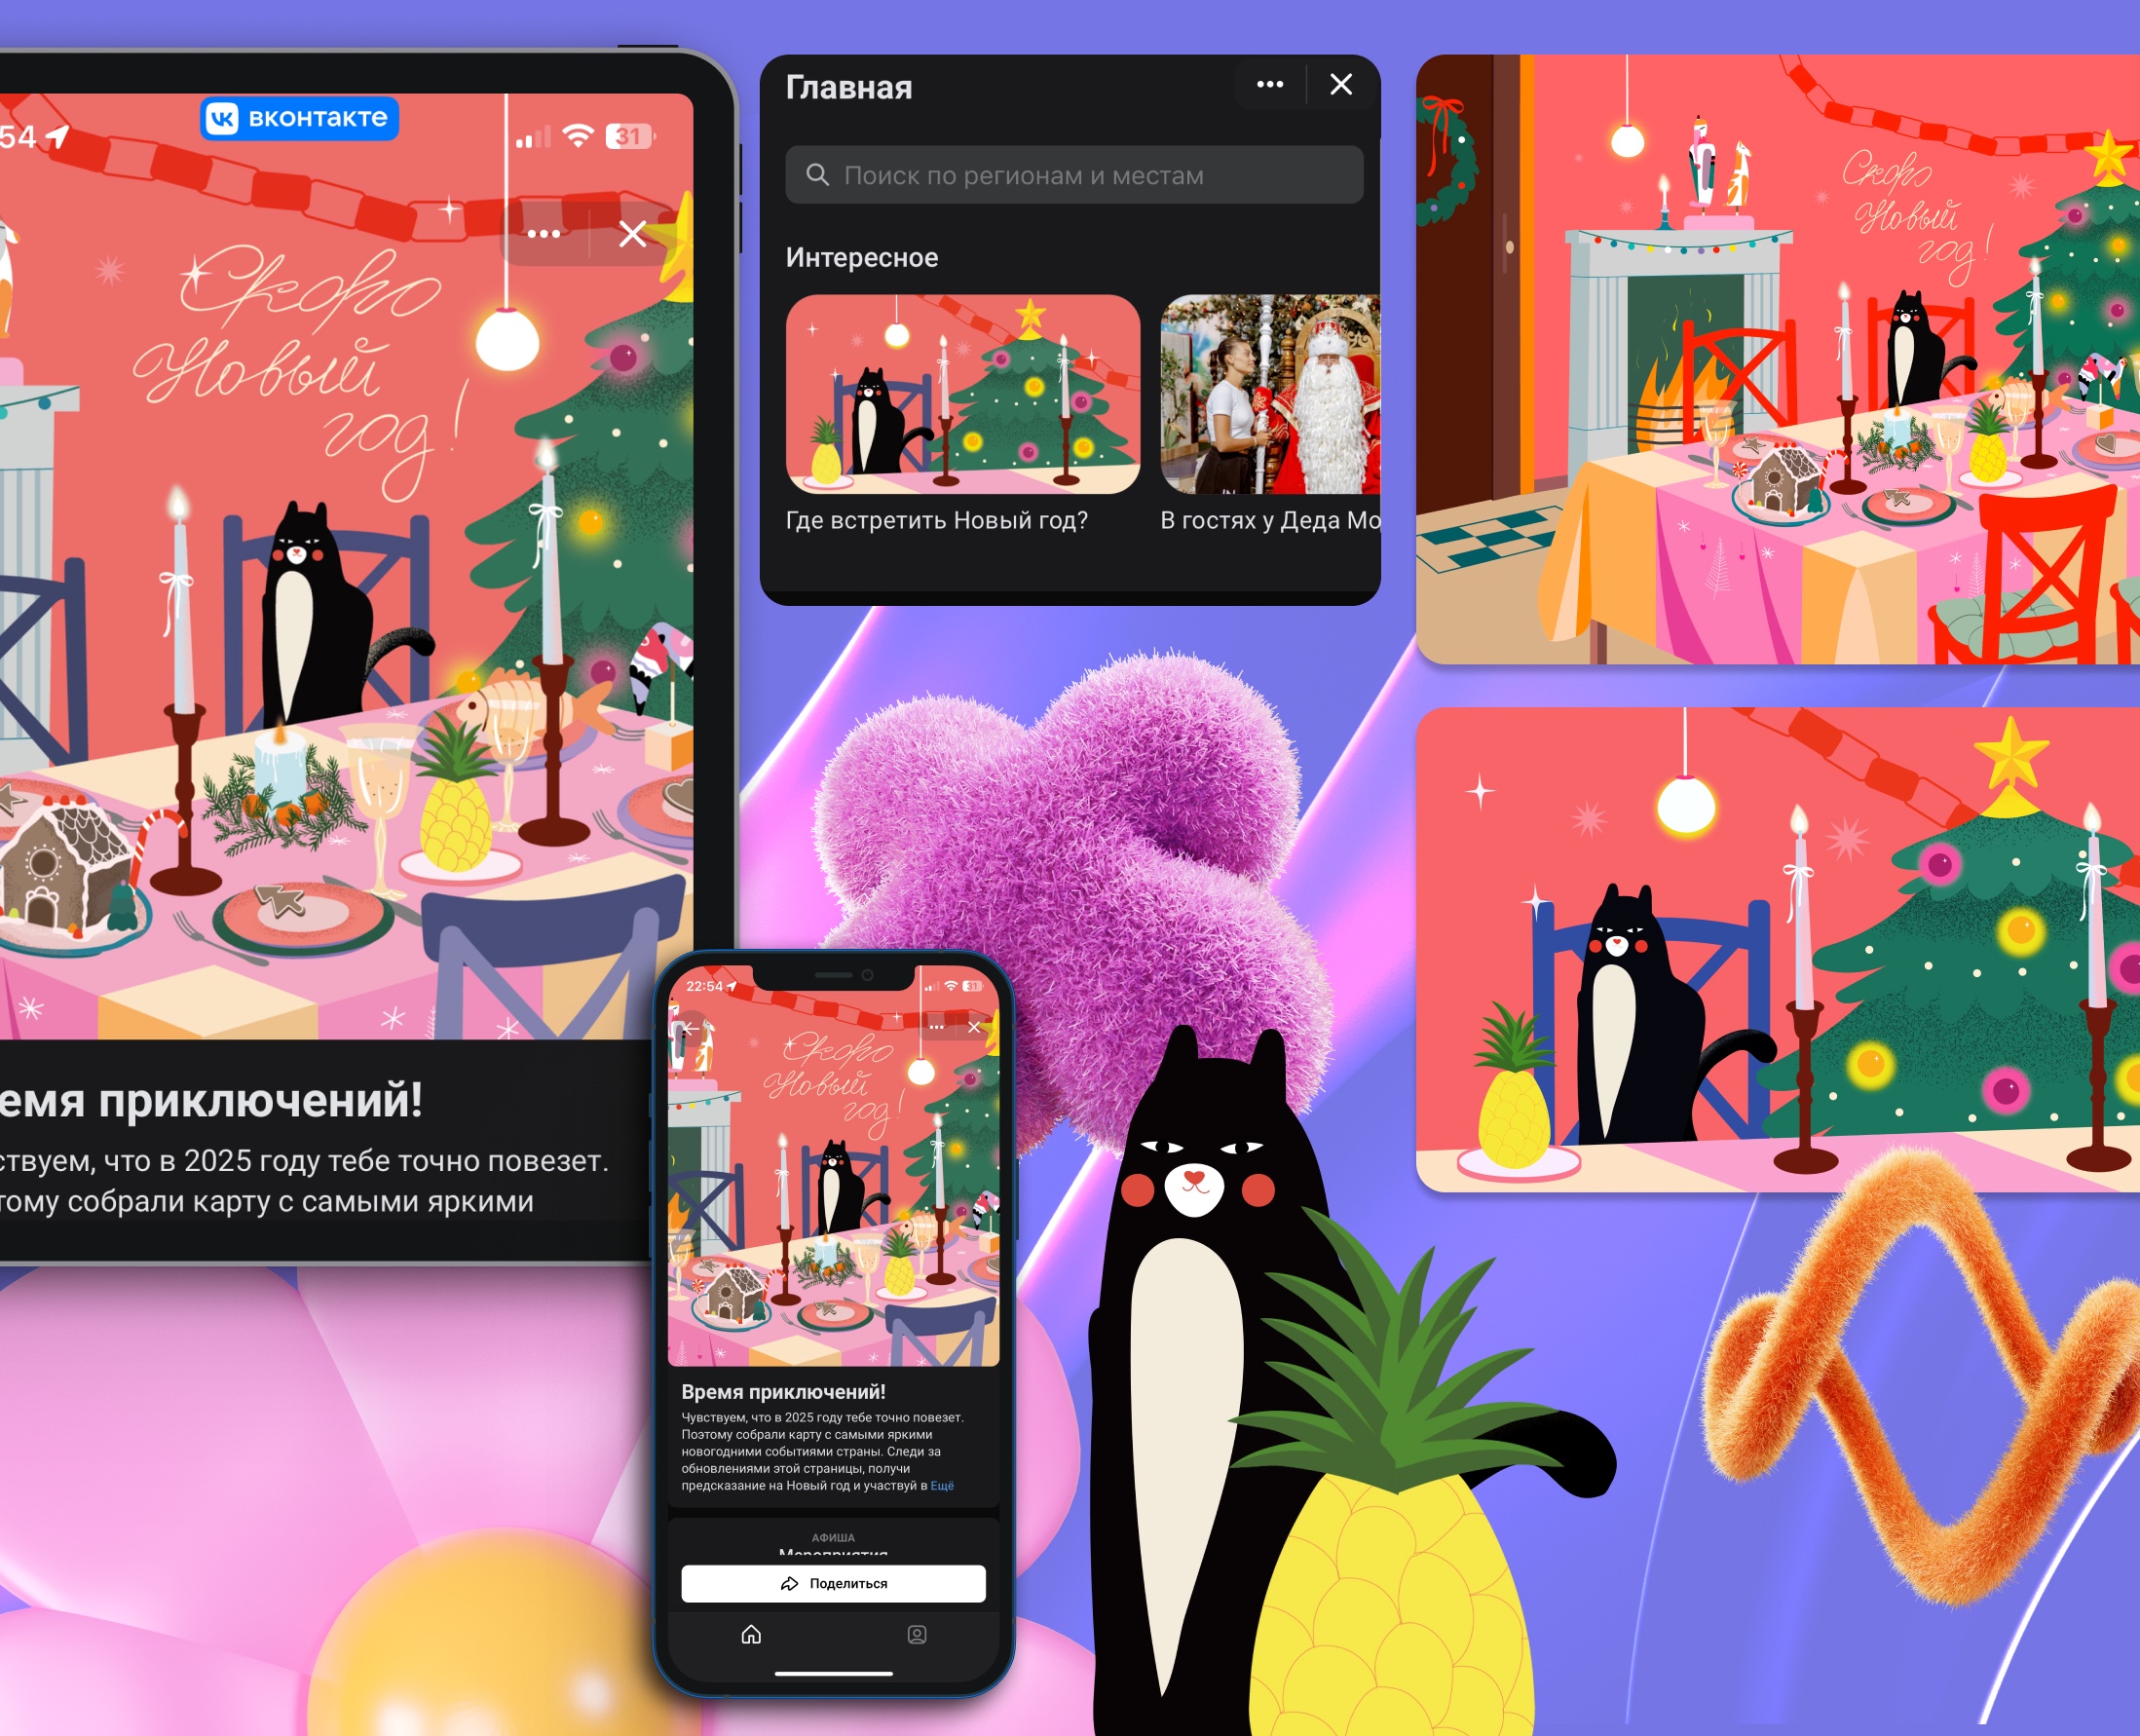Close the Главная panel with X
Image resolution: width=2140 pixels, height=1736 pixels.
coord(1341,85)
